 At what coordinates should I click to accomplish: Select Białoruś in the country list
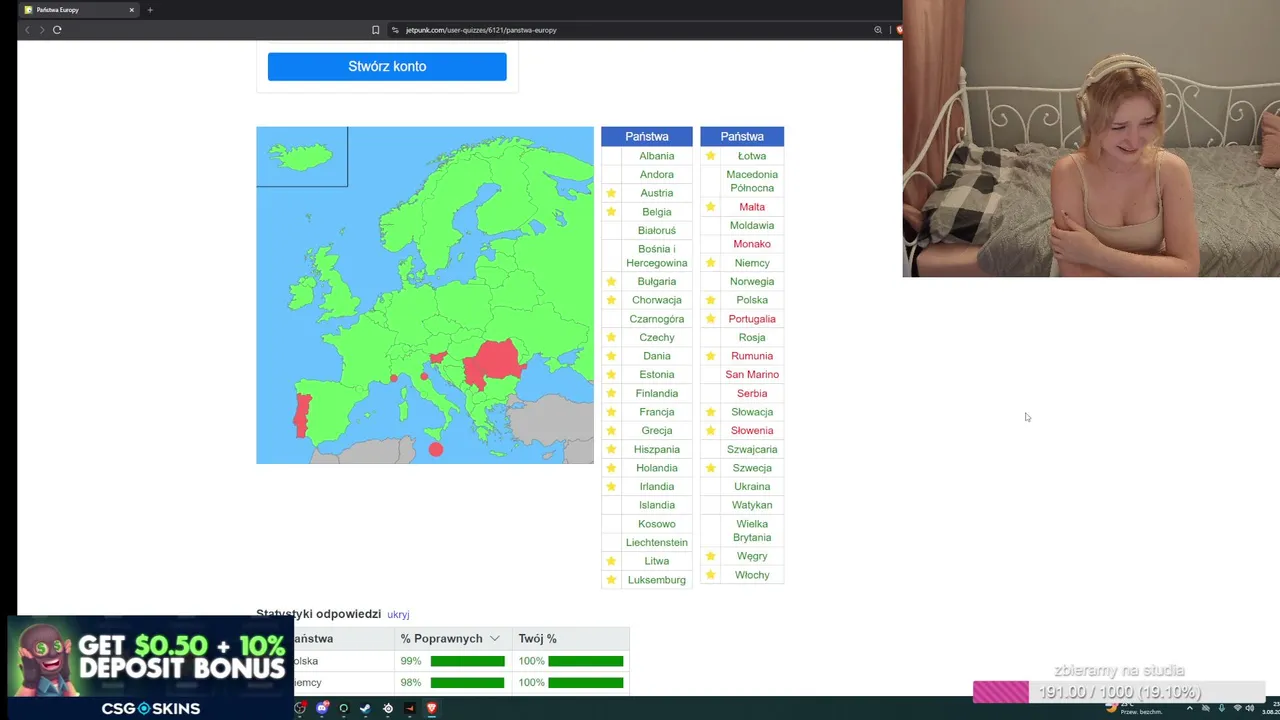(x=657, y=231)
